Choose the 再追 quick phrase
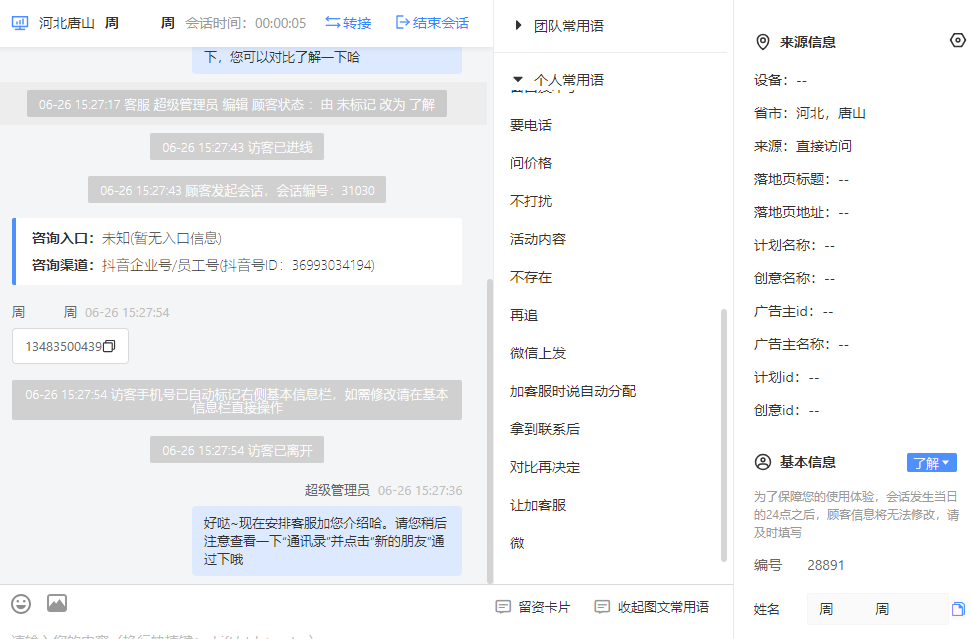Viewport: 972px width, 639px height. click(x=524, y=315)
